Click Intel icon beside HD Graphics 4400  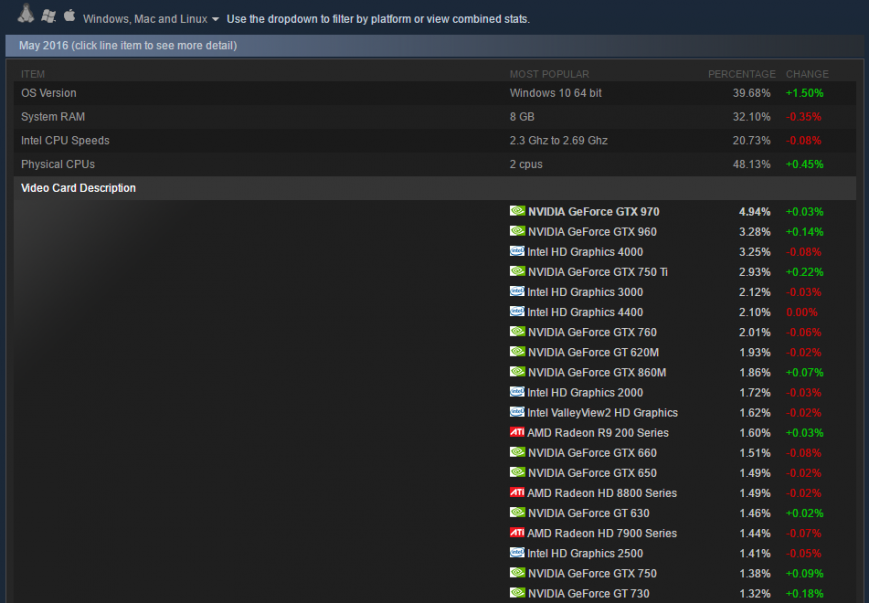(x=517, y=311)
